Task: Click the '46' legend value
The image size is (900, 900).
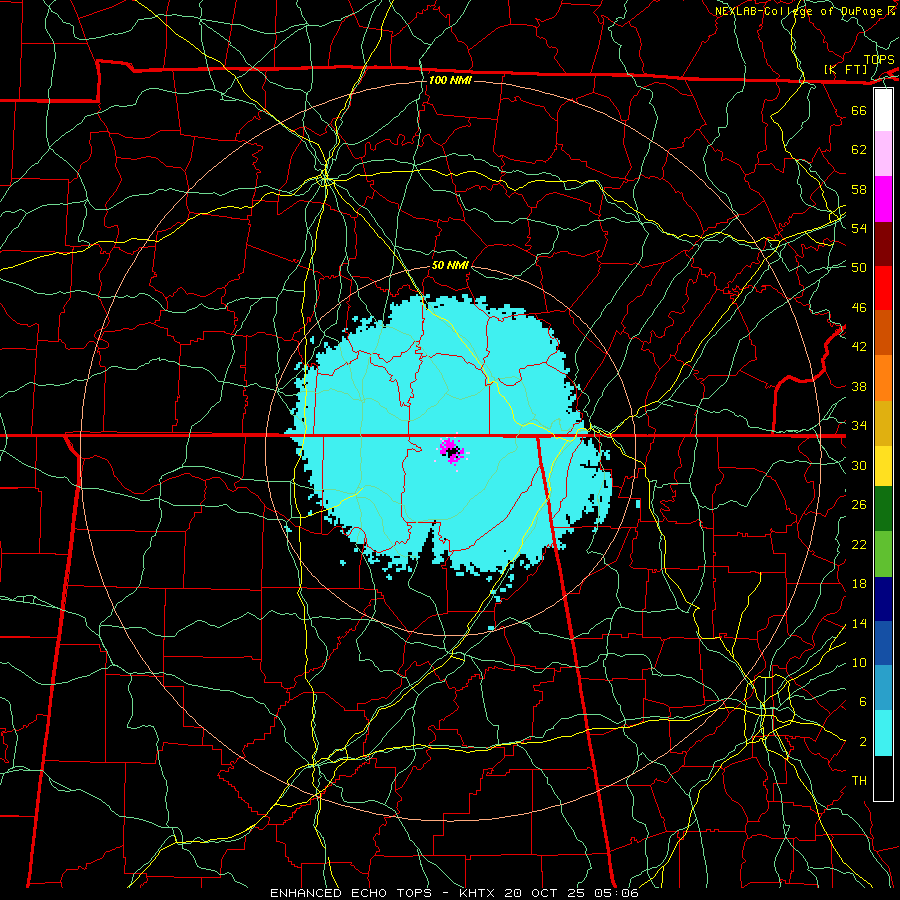Action: [x=859, y=308]
